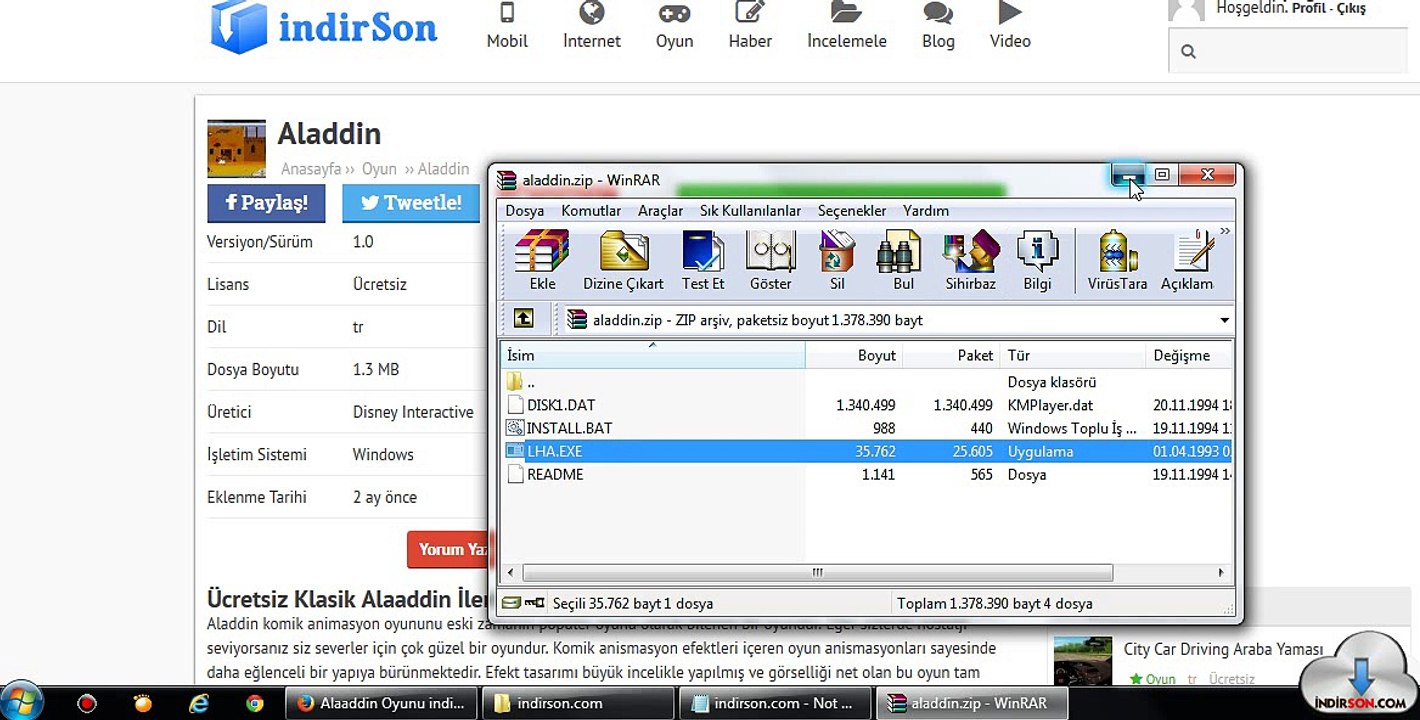Click the Dizine Çıkart extract icon
1420x720 pixels.
(x=623, y=260)
